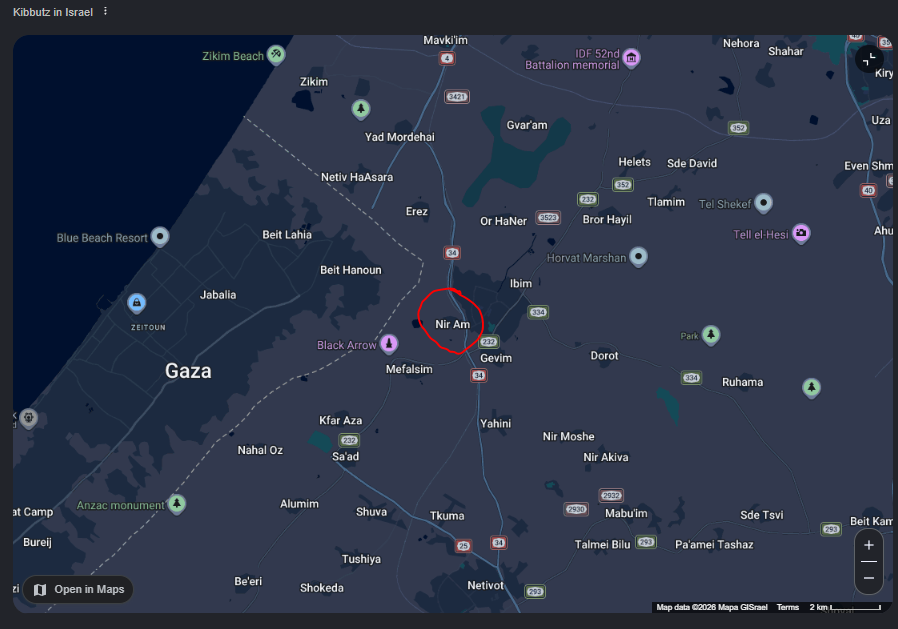Click the Zikim Beach pin icon
Viewport: 898px width, 629px height.
pos(276,54)
